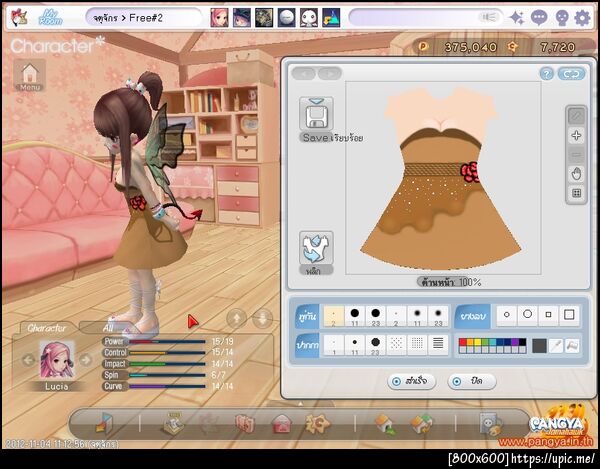Switch to the All stats tab
Viewport: 600px width, 469px height.
[108, 328]
